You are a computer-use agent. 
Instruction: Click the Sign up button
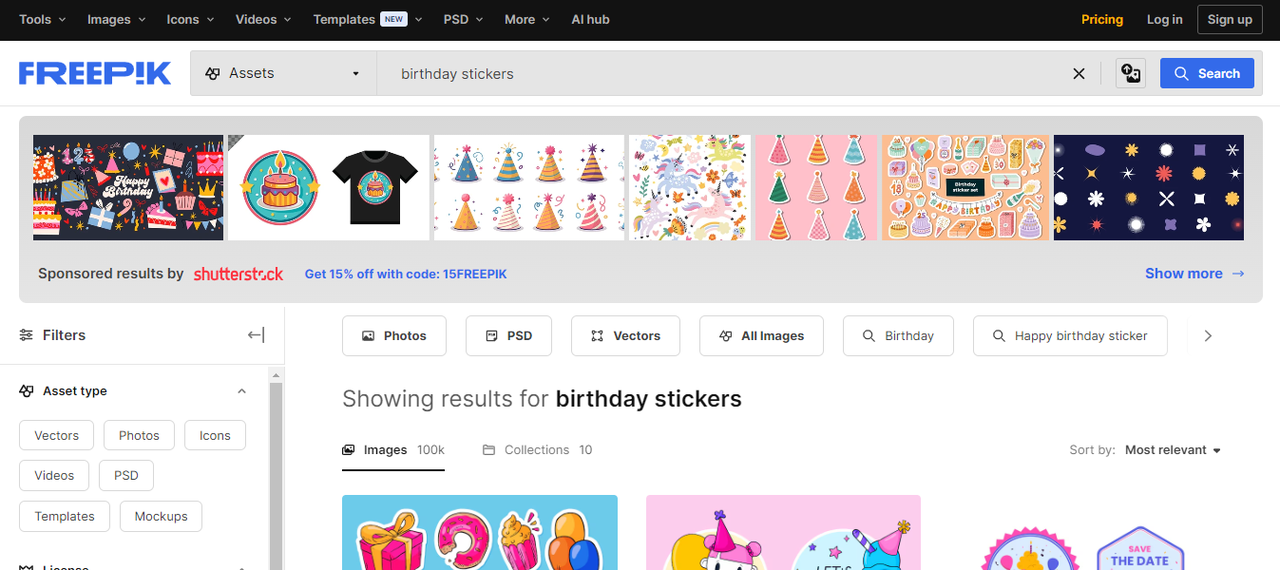(x=1230, y=19)
